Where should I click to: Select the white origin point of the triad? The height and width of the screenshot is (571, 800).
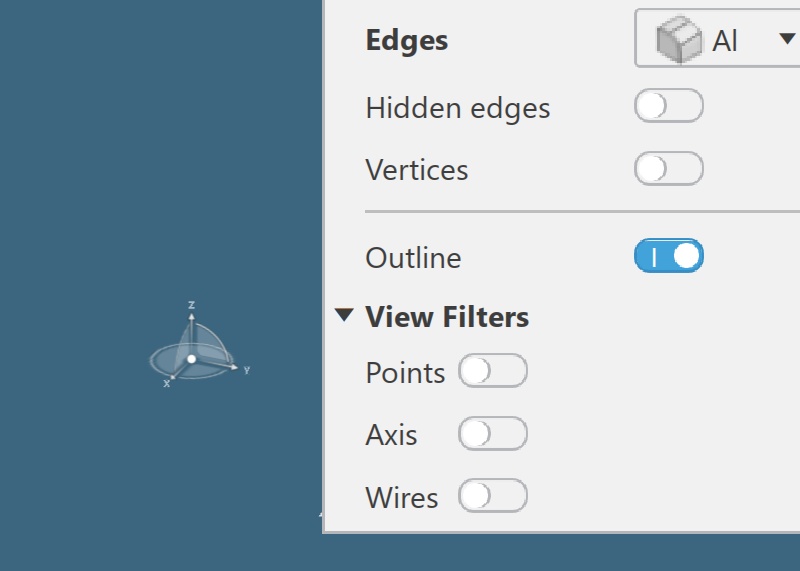point(191,358)
